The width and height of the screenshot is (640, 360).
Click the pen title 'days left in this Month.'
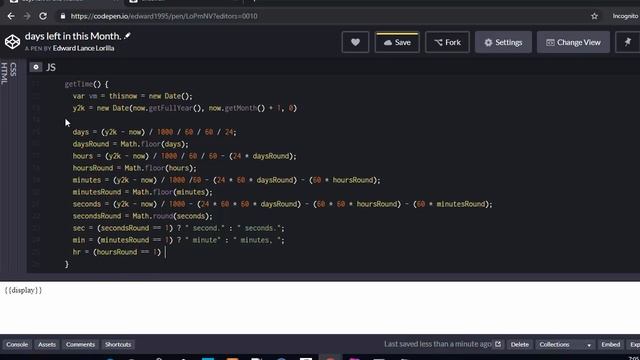pos(73,36)
